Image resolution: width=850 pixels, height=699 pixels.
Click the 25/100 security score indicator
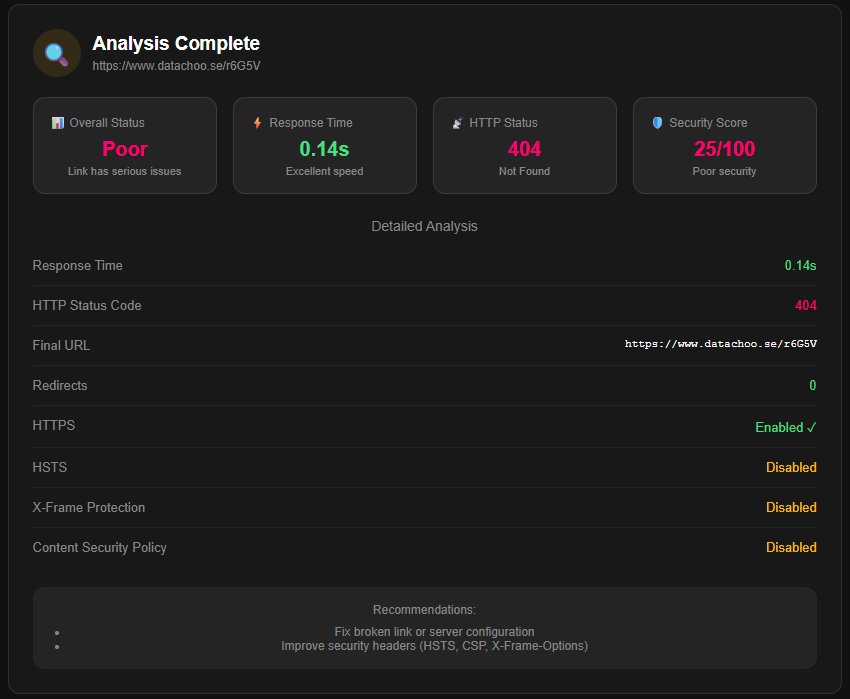pyautogui.click(x=724, y=148)
